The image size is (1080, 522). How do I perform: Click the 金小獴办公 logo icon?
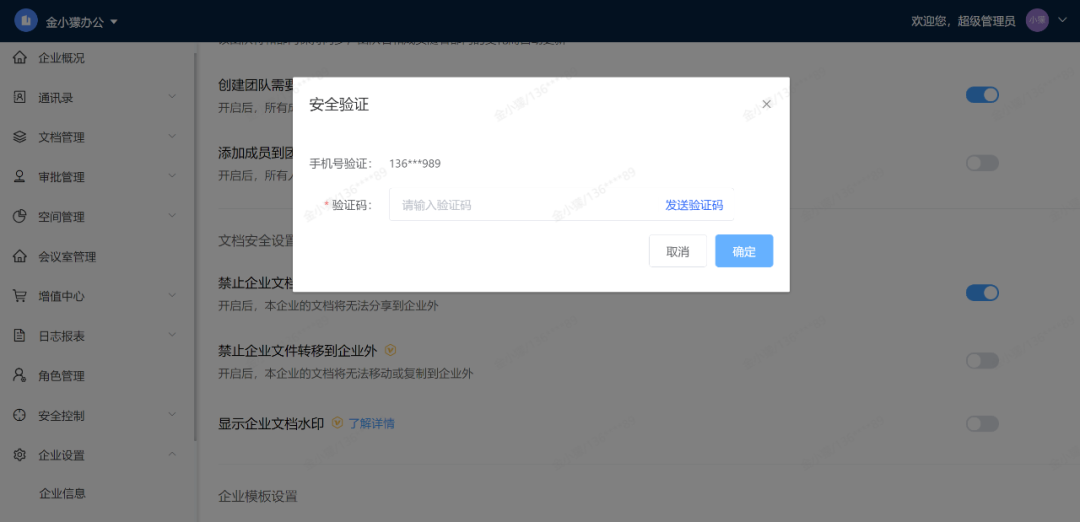pyautogui.click(x=26, y=21)
